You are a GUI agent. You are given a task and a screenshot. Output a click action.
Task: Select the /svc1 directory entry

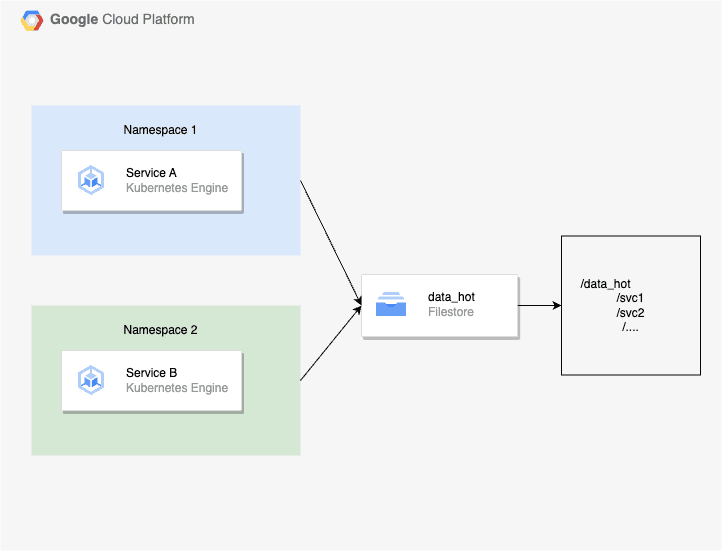coord(630,299)
